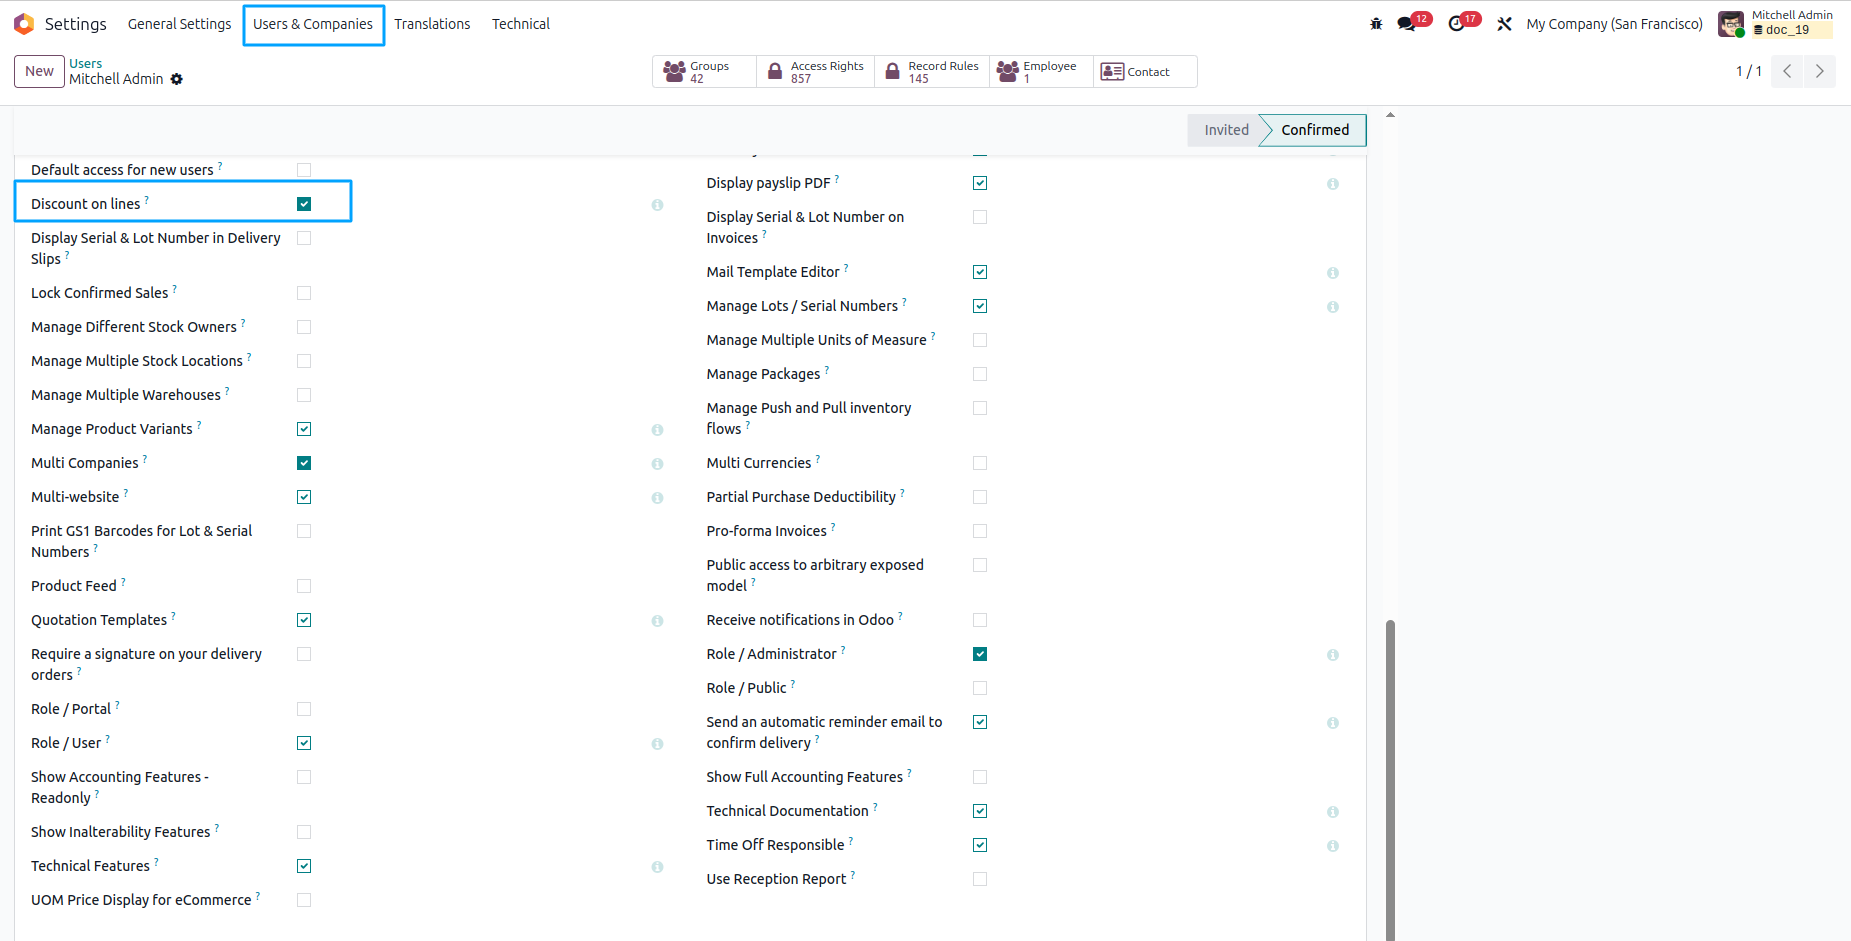Click the Users breadcrumb link

click(85, 63)
